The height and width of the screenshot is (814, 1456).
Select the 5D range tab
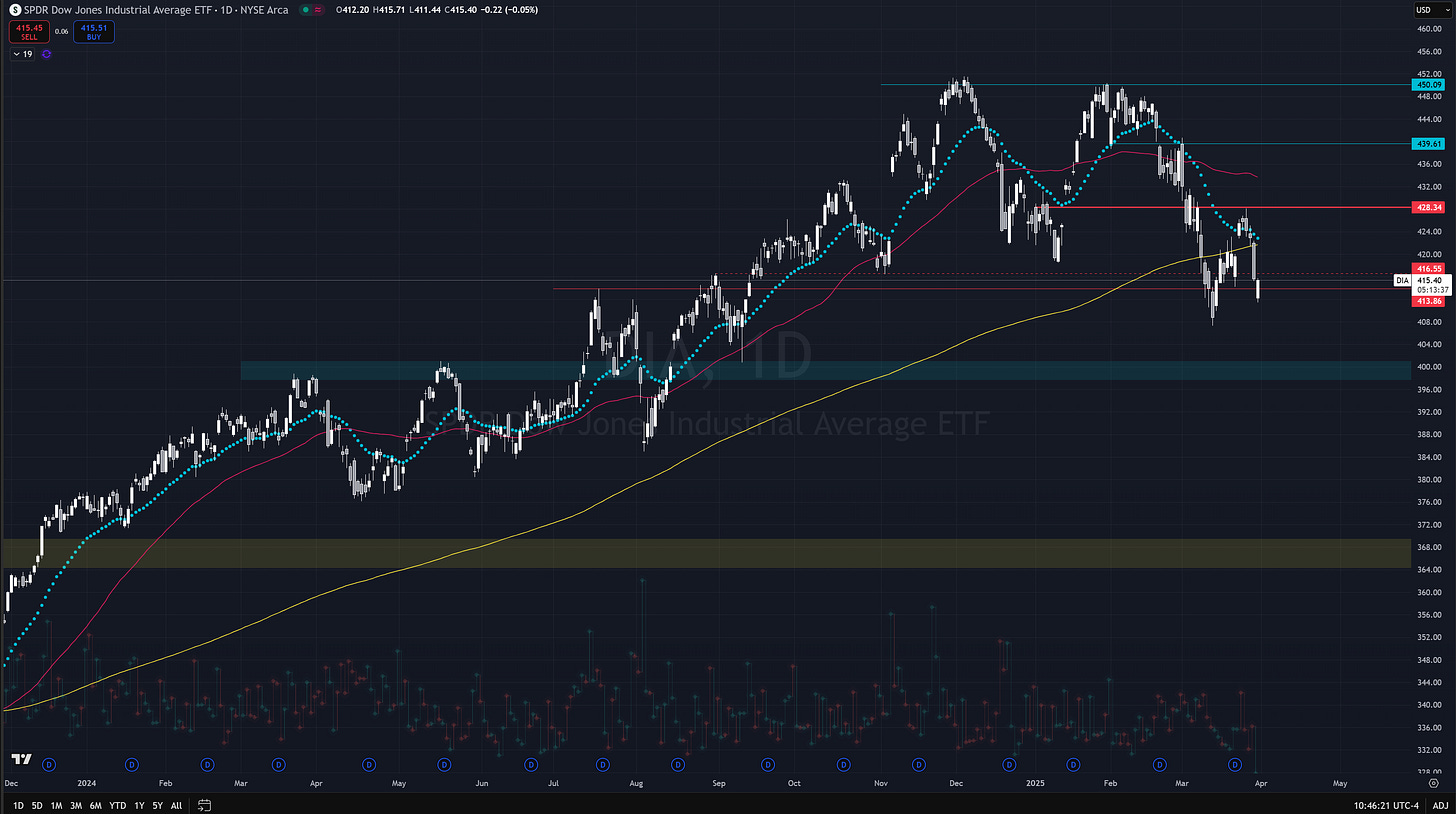coord(37,804)
